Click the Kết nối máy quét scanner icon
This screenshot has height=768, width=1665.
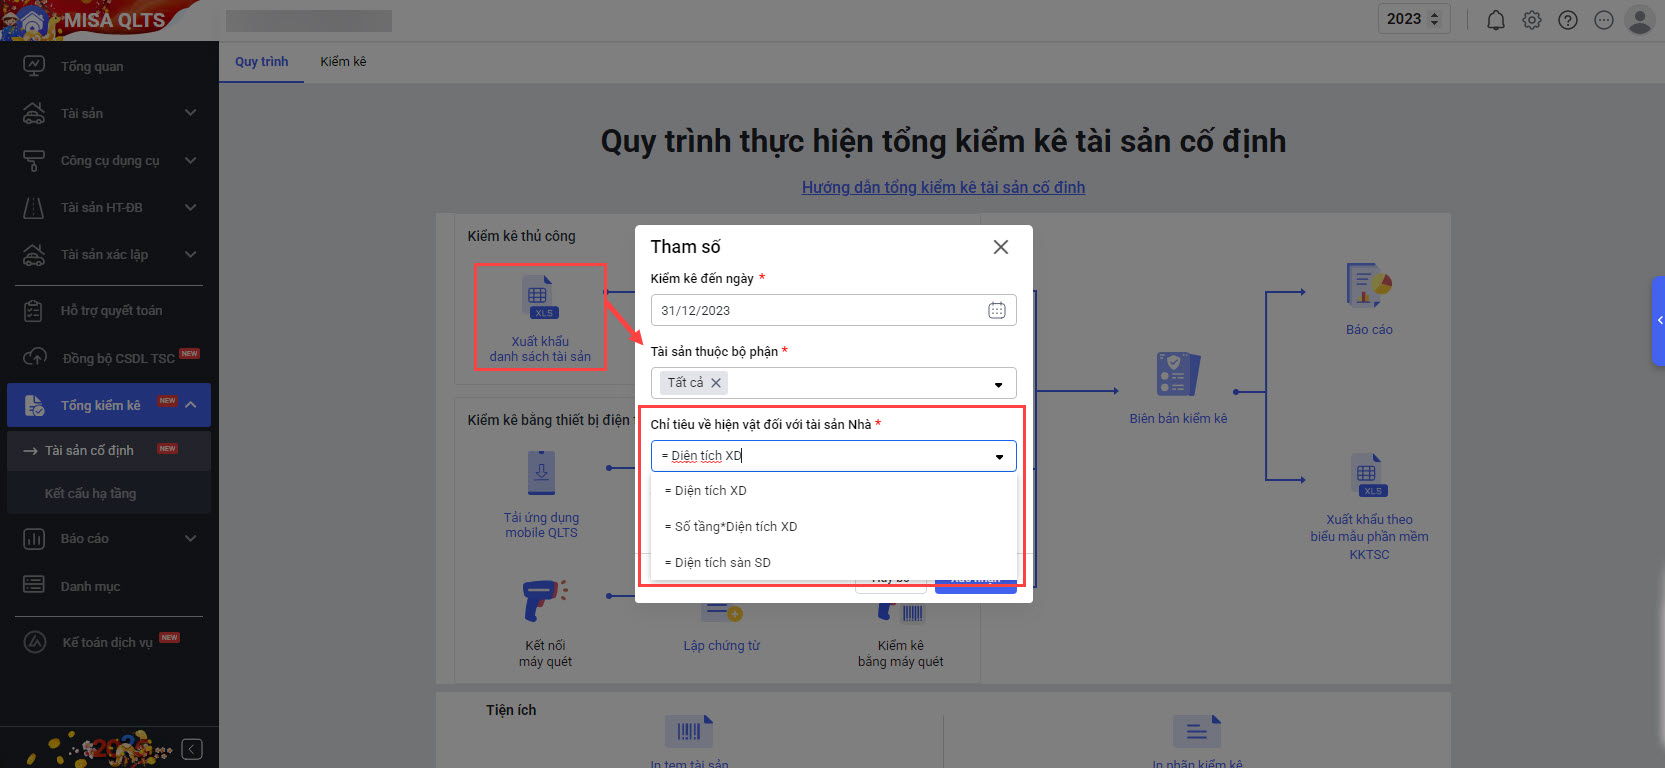point(545,601)
